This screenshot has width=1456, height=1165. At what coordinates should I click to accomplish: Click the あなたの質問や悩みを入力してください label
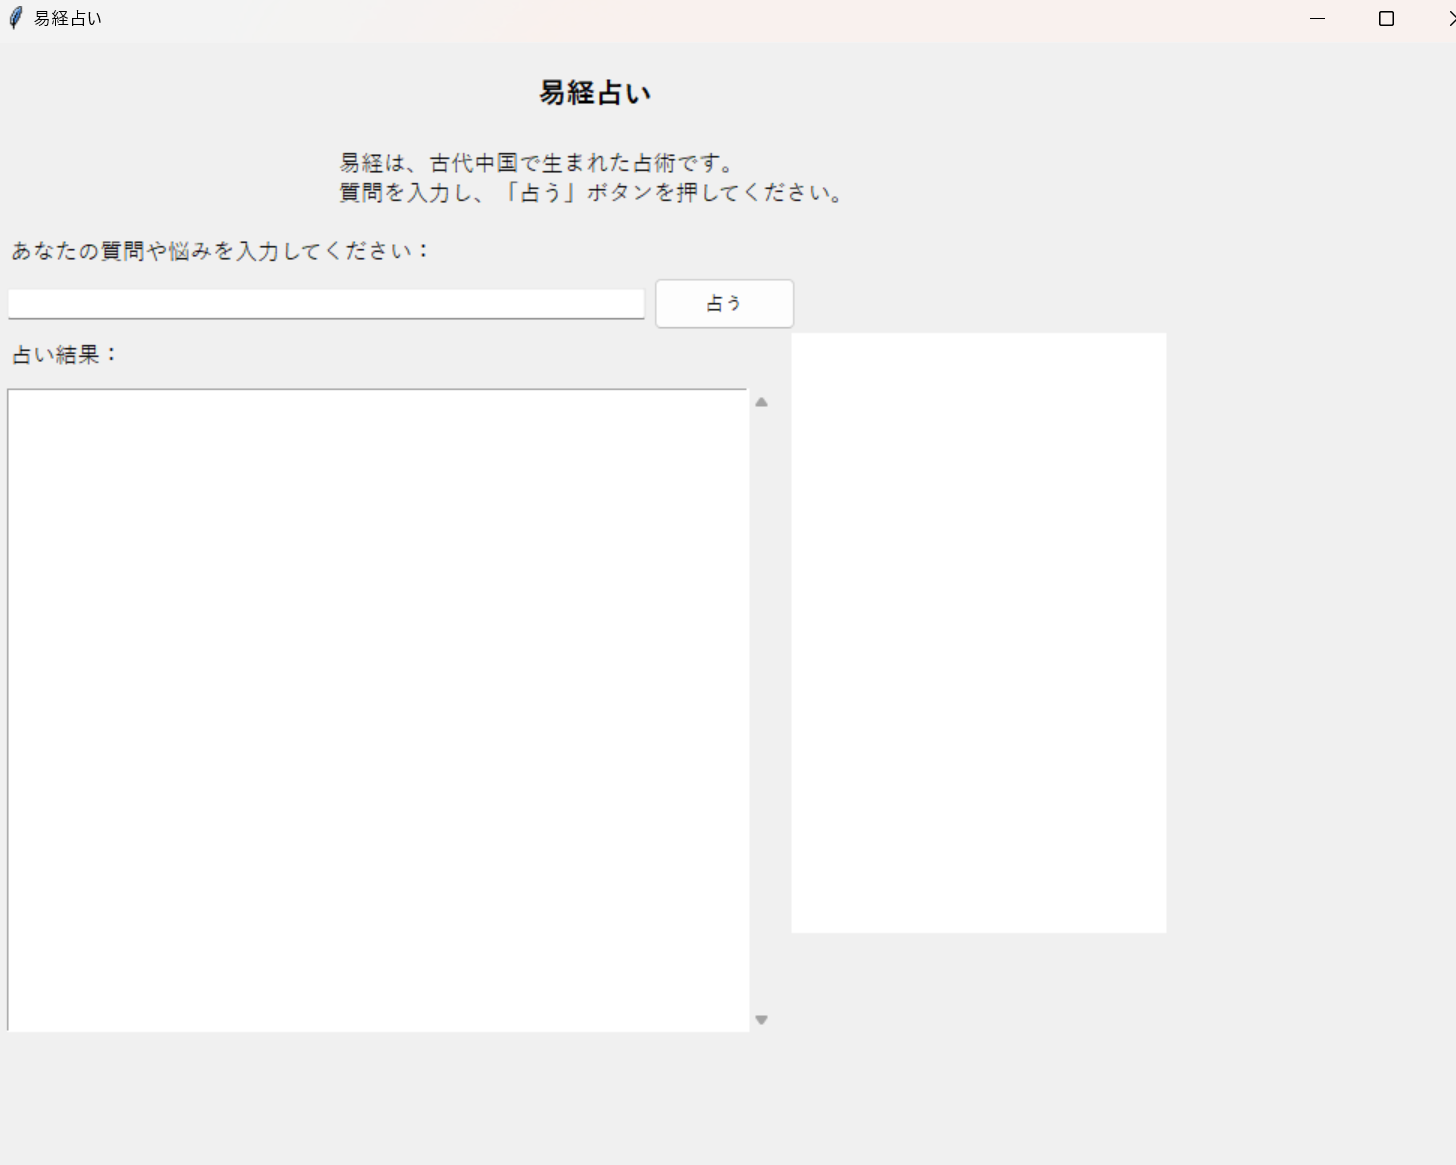point(220,251)
